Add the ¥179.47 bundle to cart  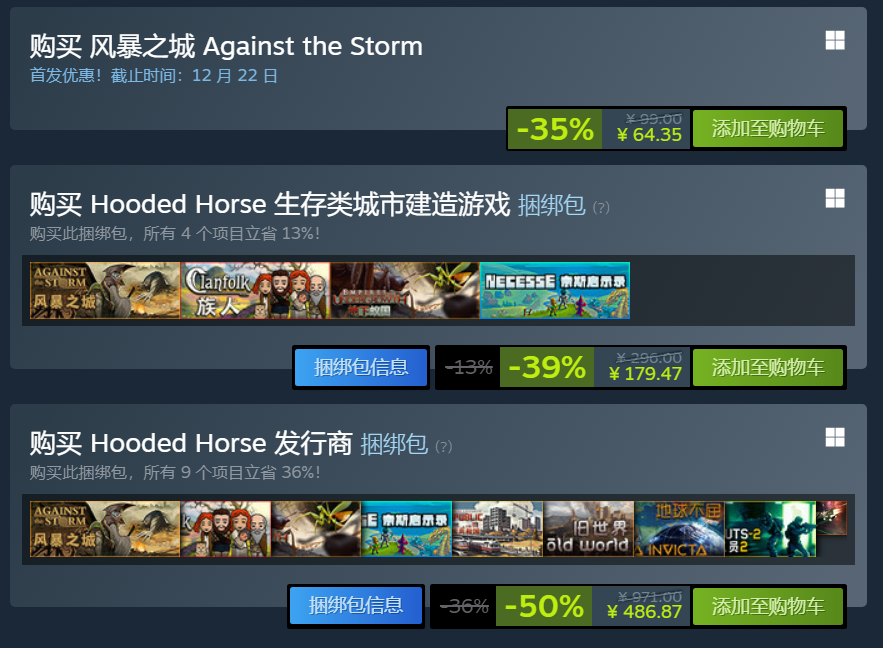pos(768,367)
